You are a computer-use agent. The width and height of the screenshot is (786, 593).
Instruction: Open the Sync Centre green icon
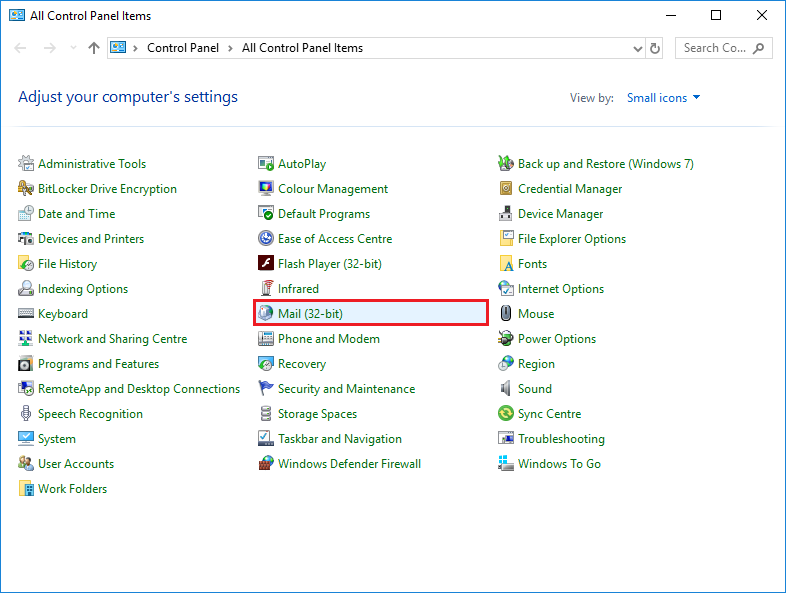[x=506, y=414]
